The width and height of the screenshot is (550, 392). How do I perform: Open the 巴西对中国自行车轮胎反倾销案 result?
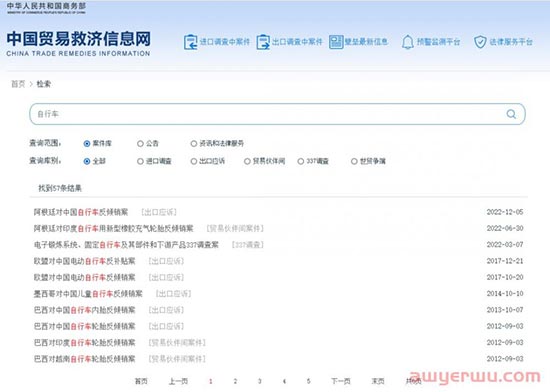(85, 326)
